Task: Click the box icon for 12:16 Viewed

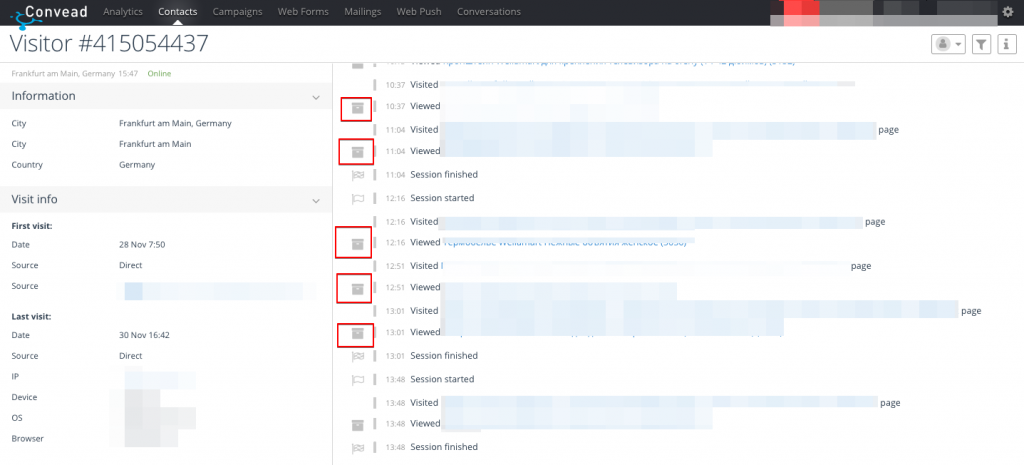Action: click(x=357, y=244)
